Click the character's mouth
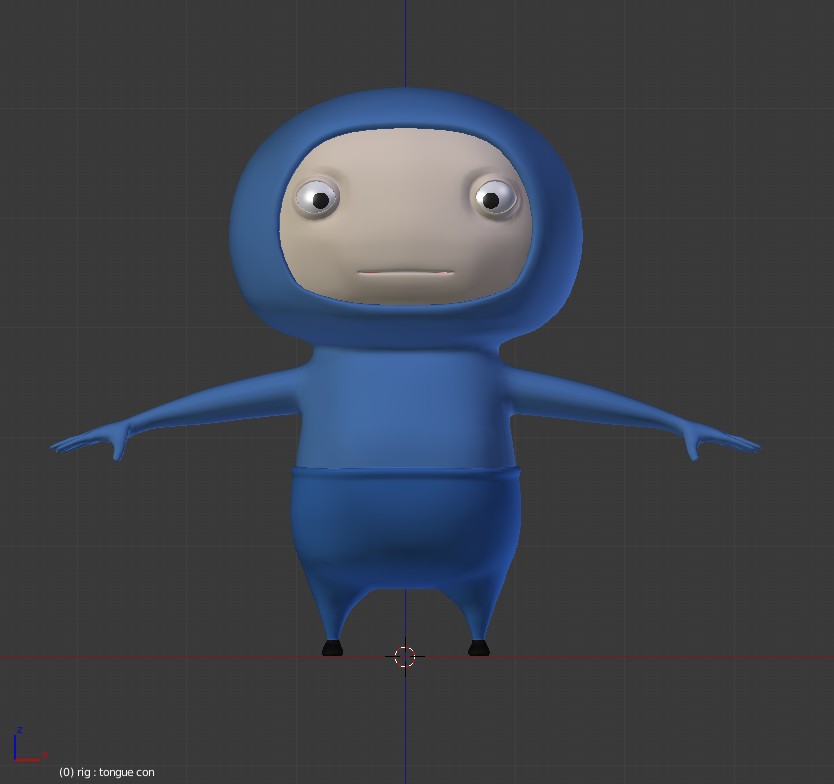 pos(404,273)
